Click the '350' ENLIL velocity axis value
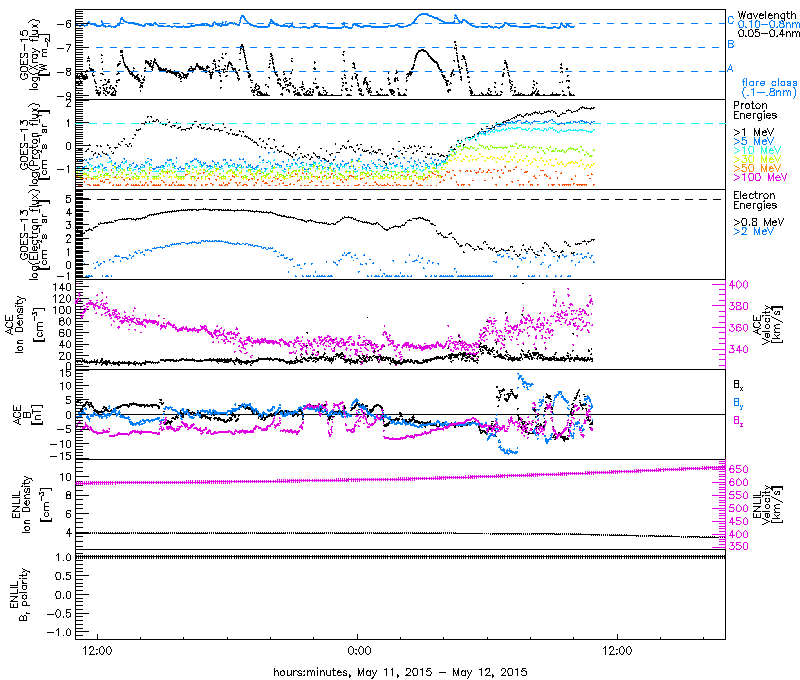Screen dimensions: 800x680 coord(739,546)
